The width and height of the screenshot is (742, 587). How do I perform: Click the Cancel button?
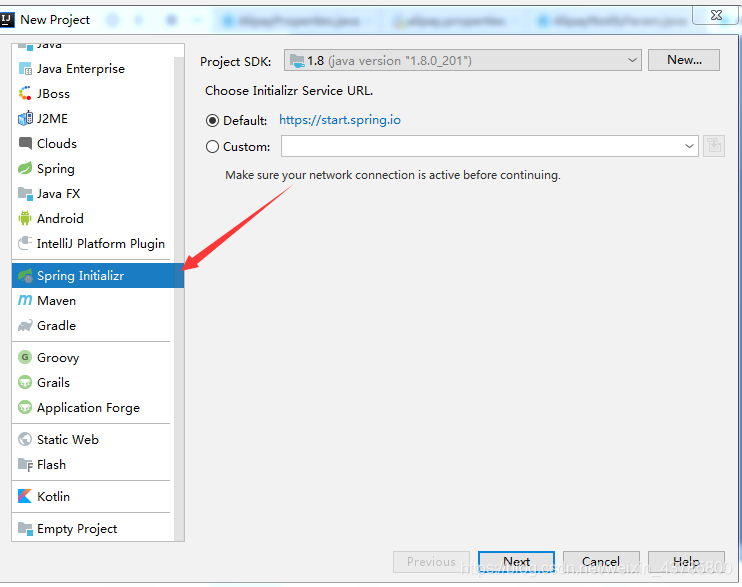tap(601, 561)
